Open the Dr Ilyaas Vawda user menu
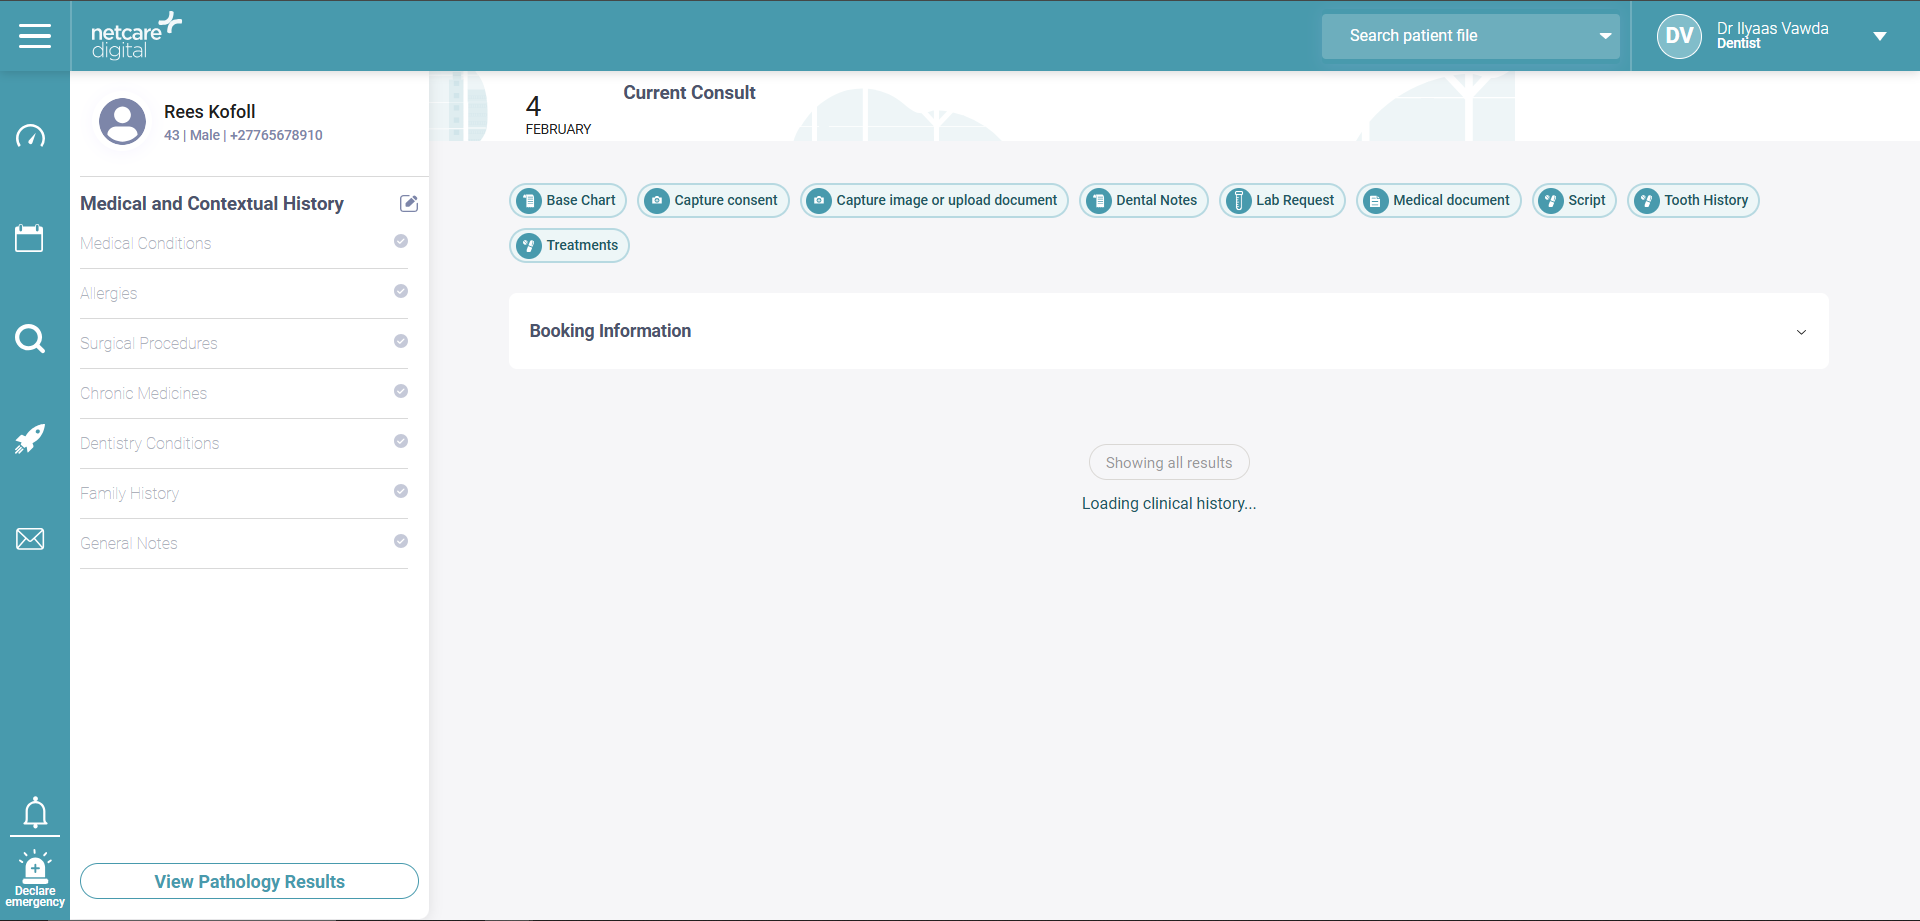 click(x=1879, y=36)
